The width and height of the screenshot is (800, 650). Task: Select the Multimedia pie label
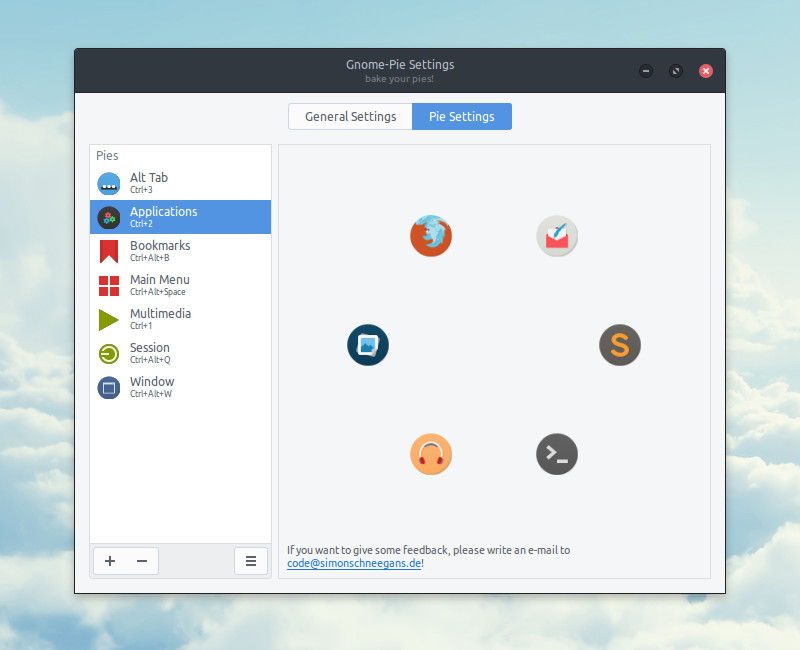[x=161, y=313]
